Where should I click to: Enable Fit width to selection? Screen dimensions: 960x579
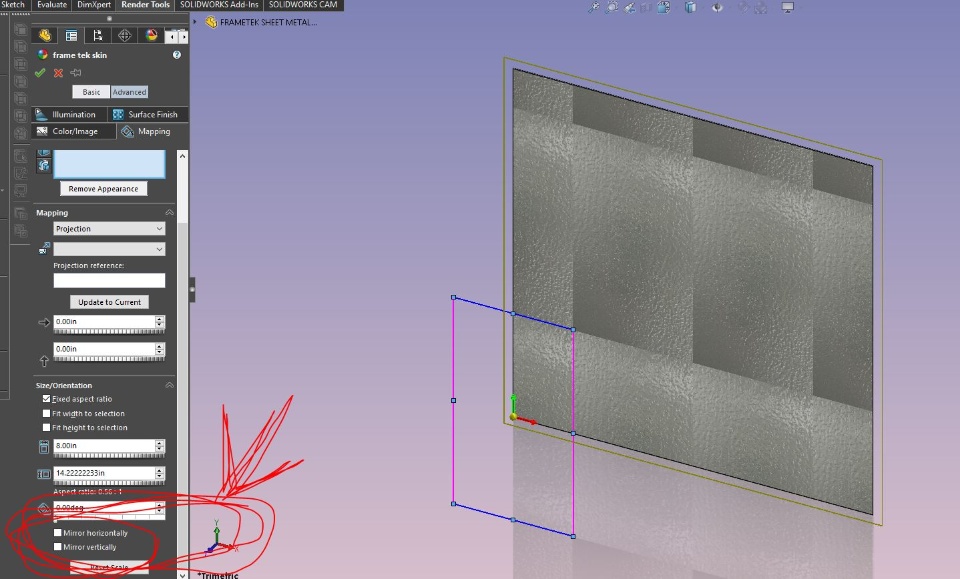pyautogui.click(x=47, y=413)
